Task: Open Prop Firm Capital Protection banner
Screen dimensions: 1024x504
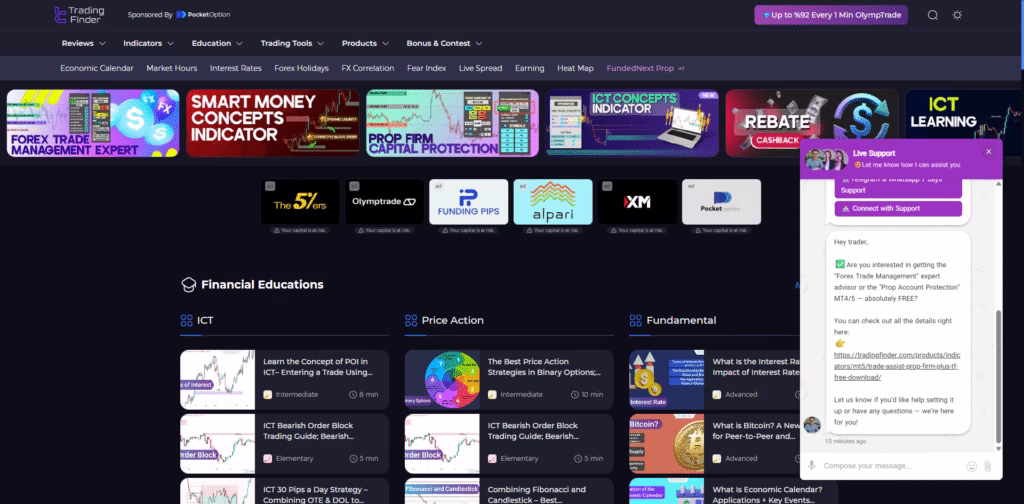Action: [452, 123]
